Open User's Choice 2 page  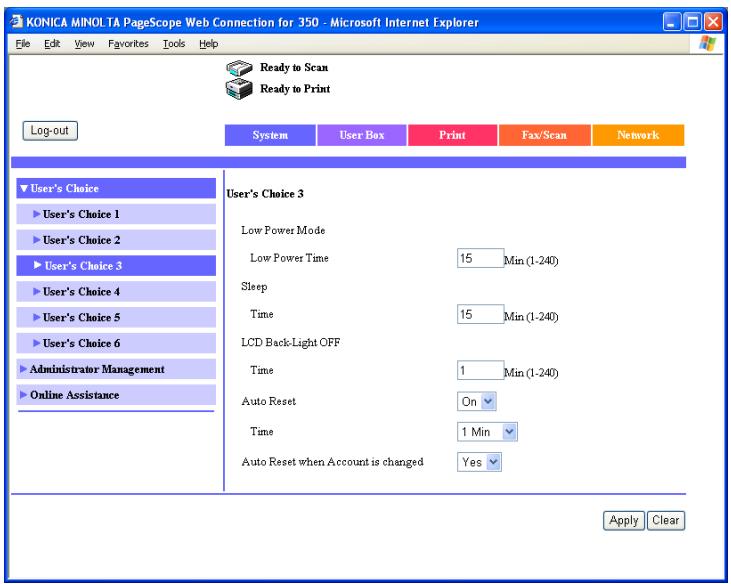[116, 240]
